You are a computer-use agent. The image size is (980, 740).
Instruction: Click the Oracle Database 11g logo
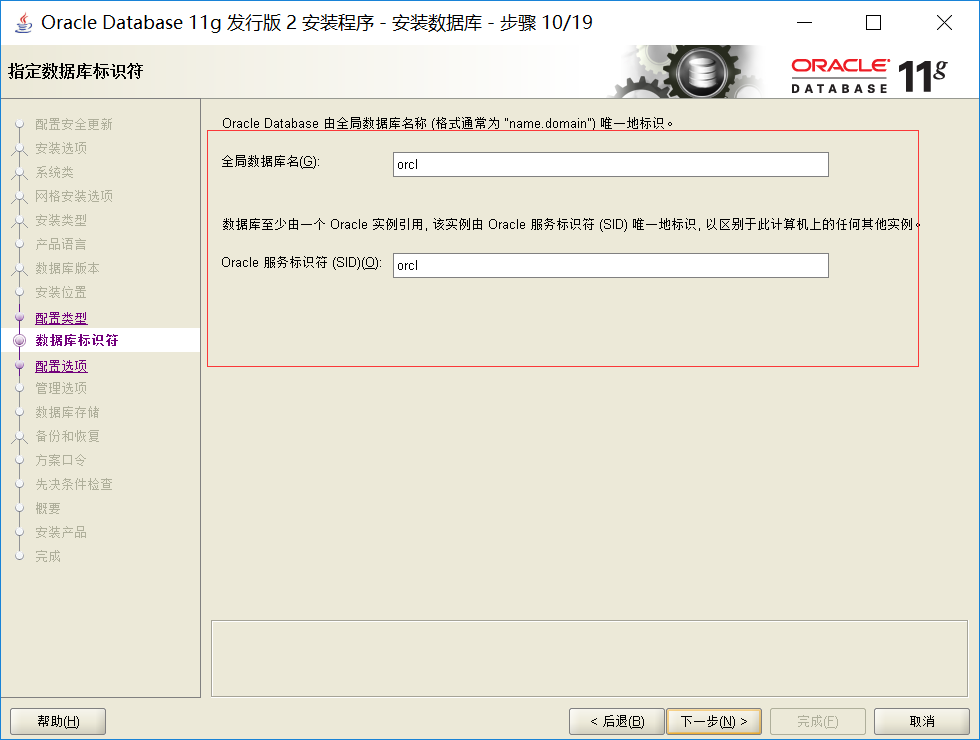869,76
